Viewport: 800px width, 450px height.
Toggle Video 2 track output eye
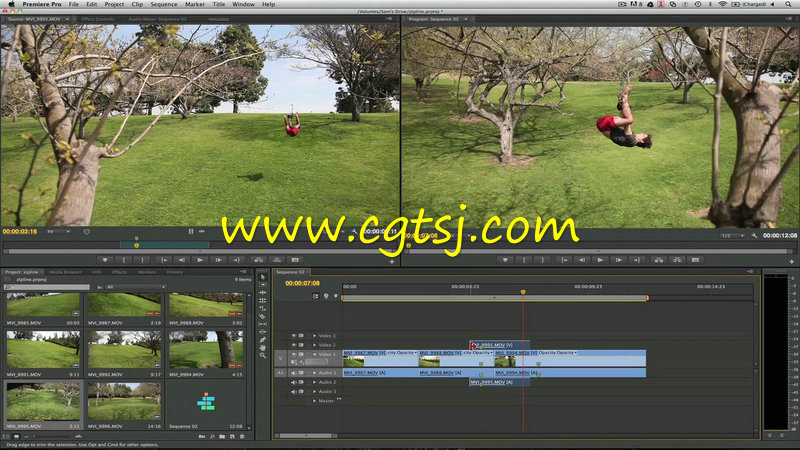[293, 345]
